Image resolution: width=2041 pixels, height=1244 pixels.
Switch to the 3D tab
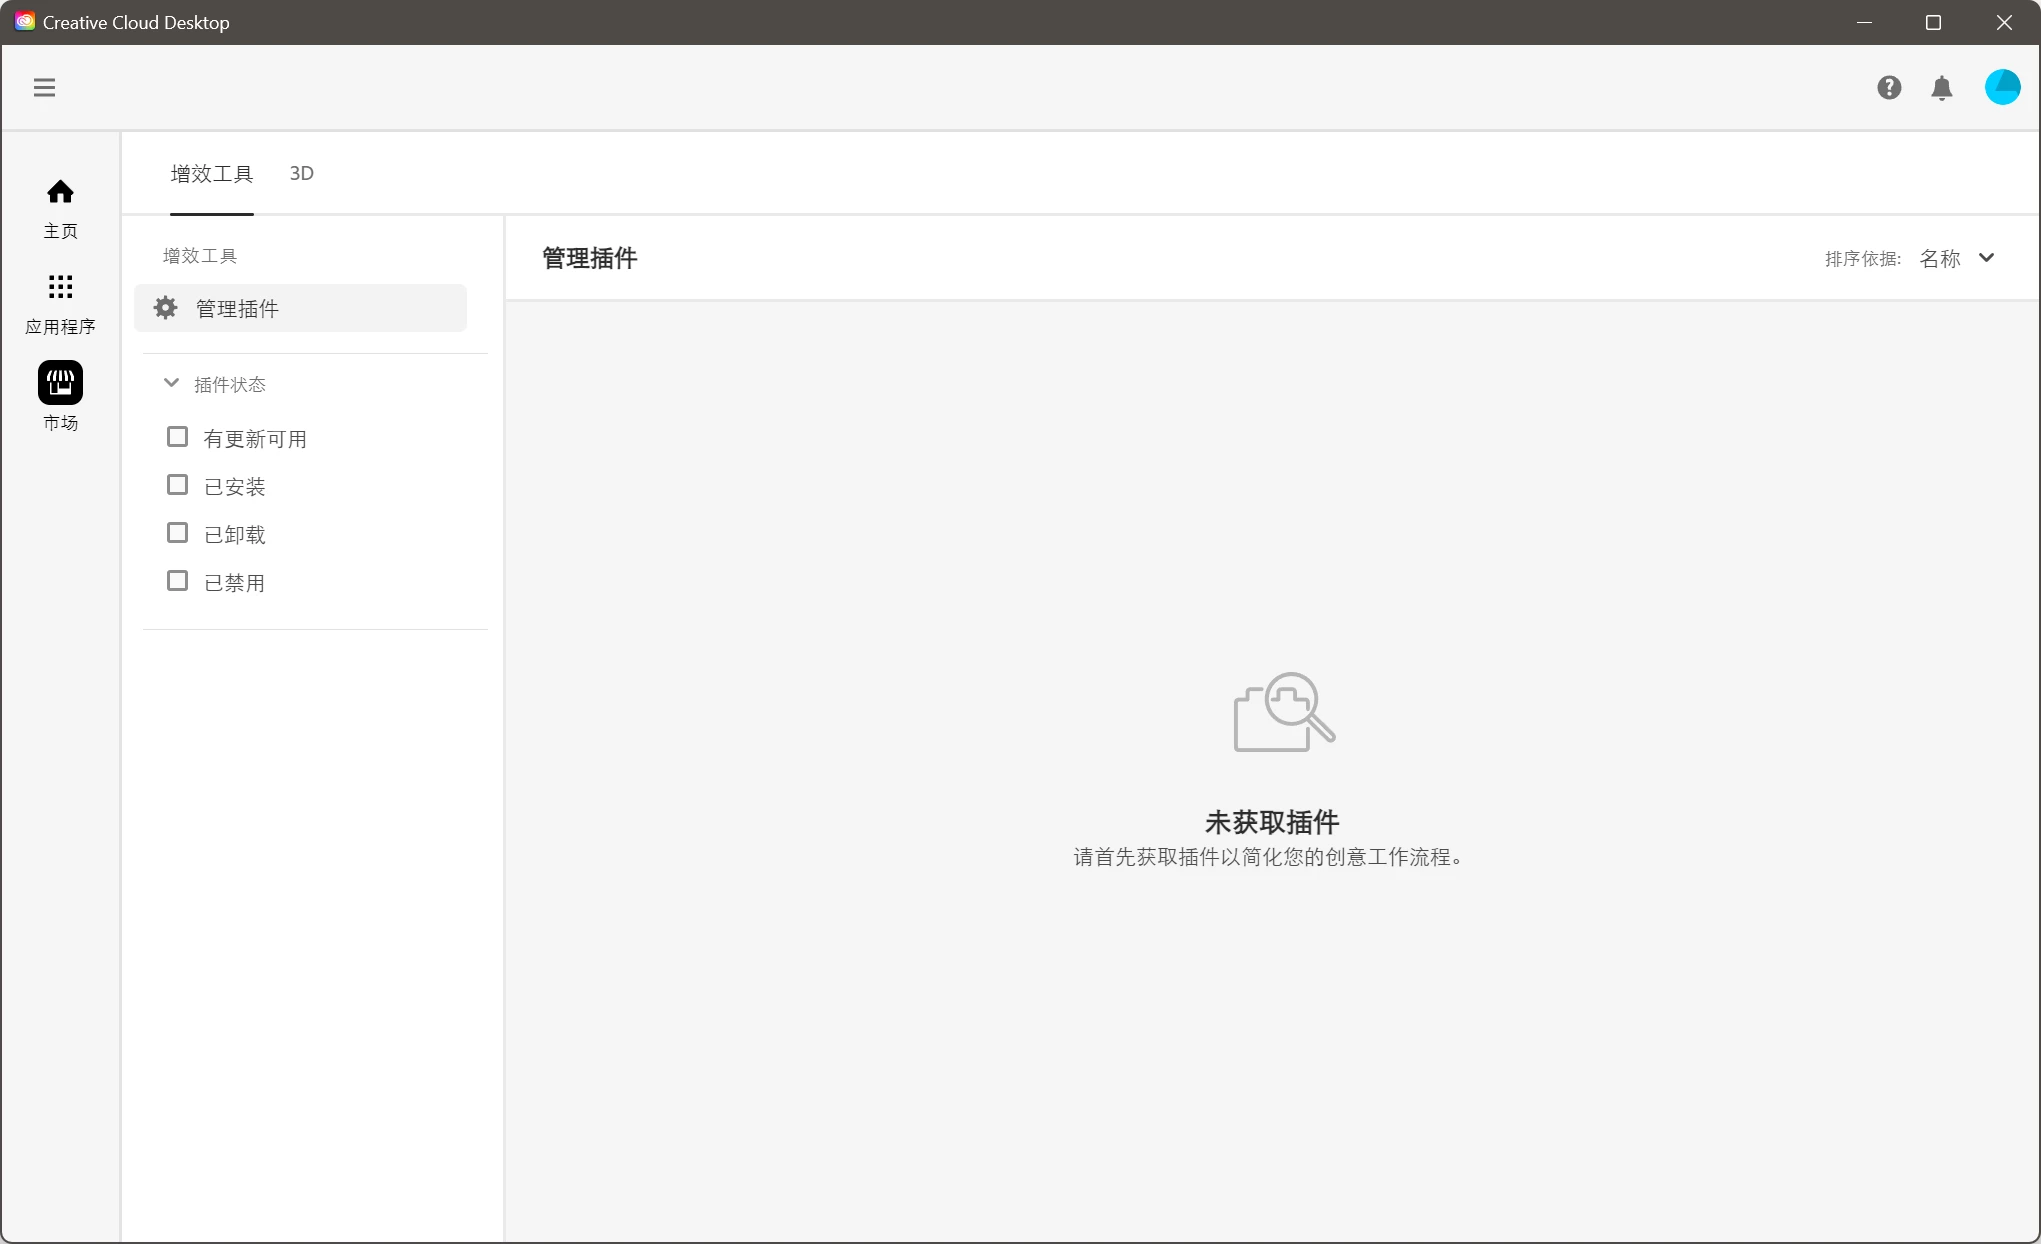(x=301, y=173)
